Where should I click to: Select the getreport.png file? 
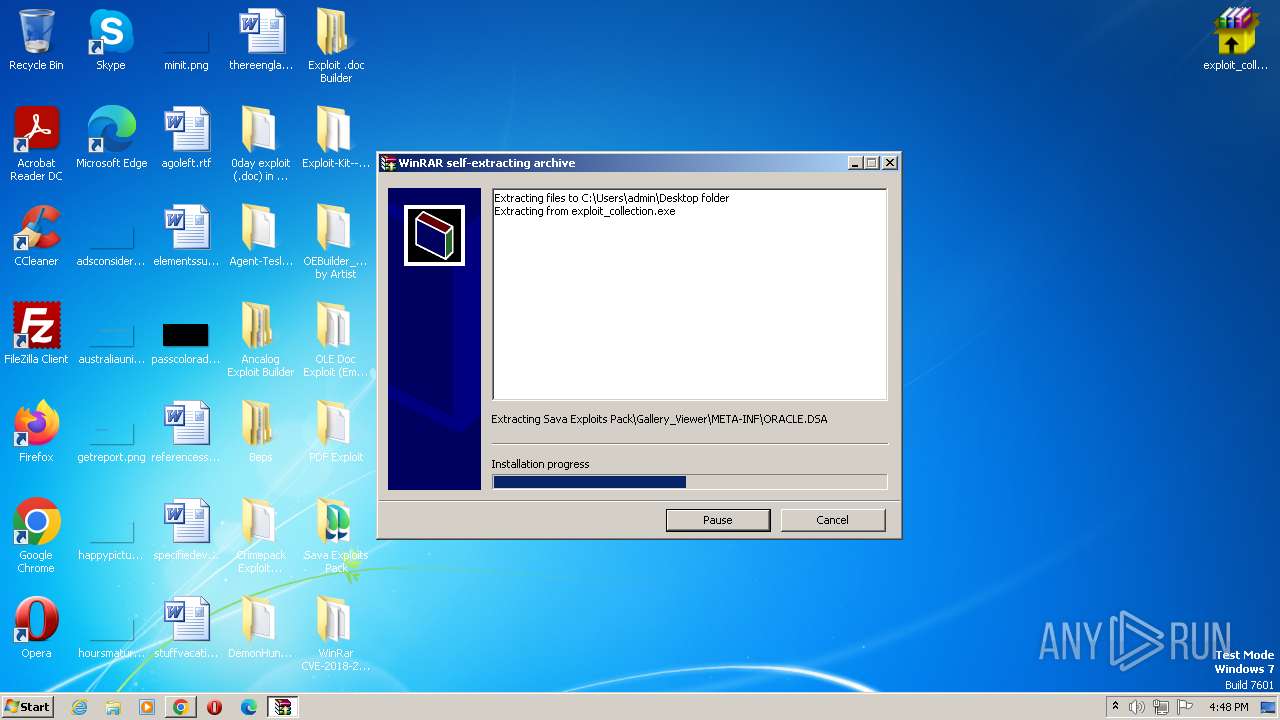[x=111, y=440]
